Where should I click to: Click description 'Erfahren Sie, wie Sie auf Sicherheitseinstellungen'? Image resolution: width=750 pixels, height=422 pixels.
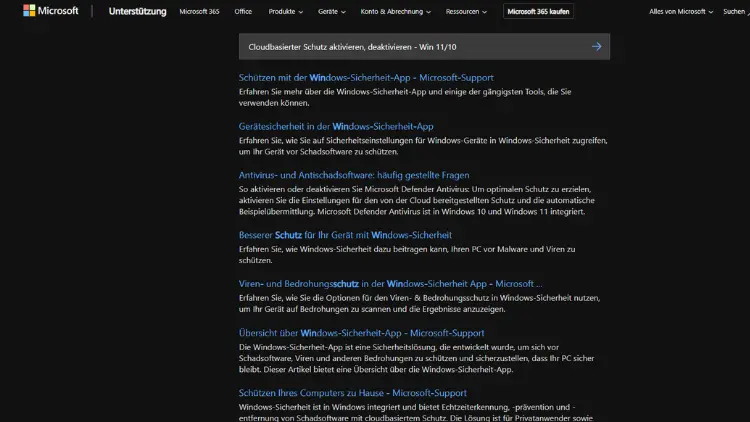[423, 146]
